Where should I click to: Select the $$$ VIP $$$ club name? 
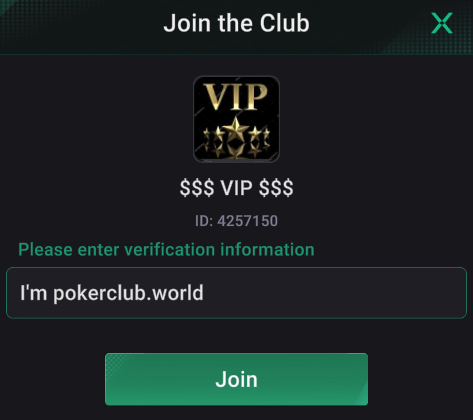(236, 188)
